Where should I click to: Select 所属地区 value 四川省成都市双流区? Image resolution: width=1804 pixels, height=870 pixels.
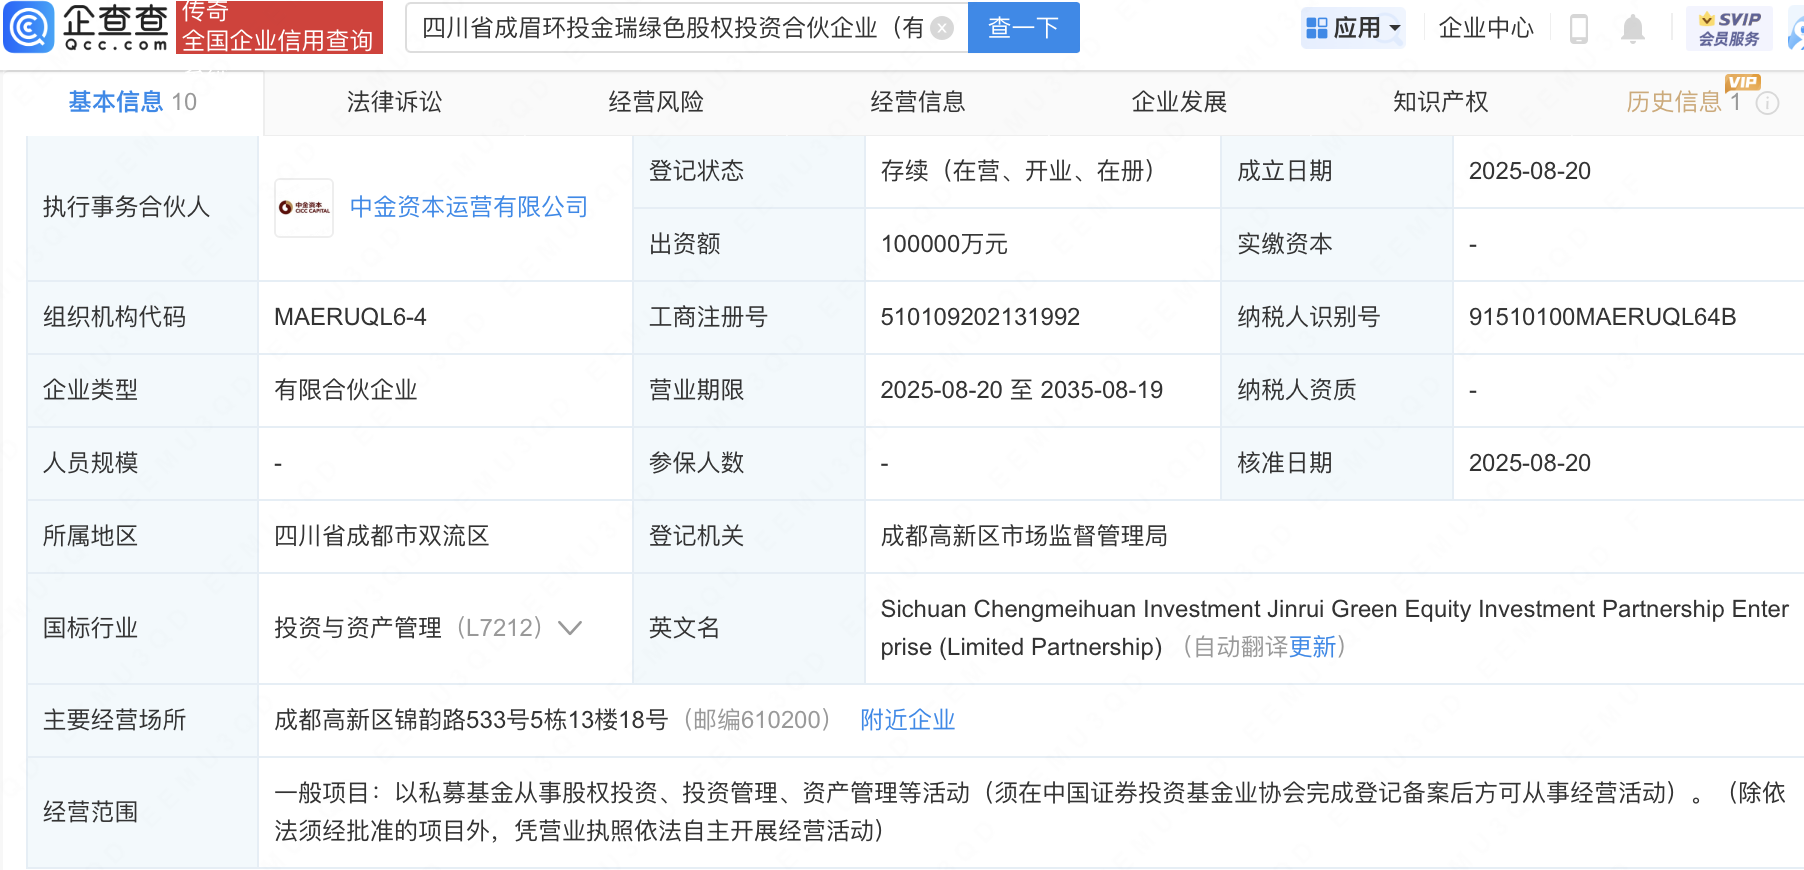[382, 536]
